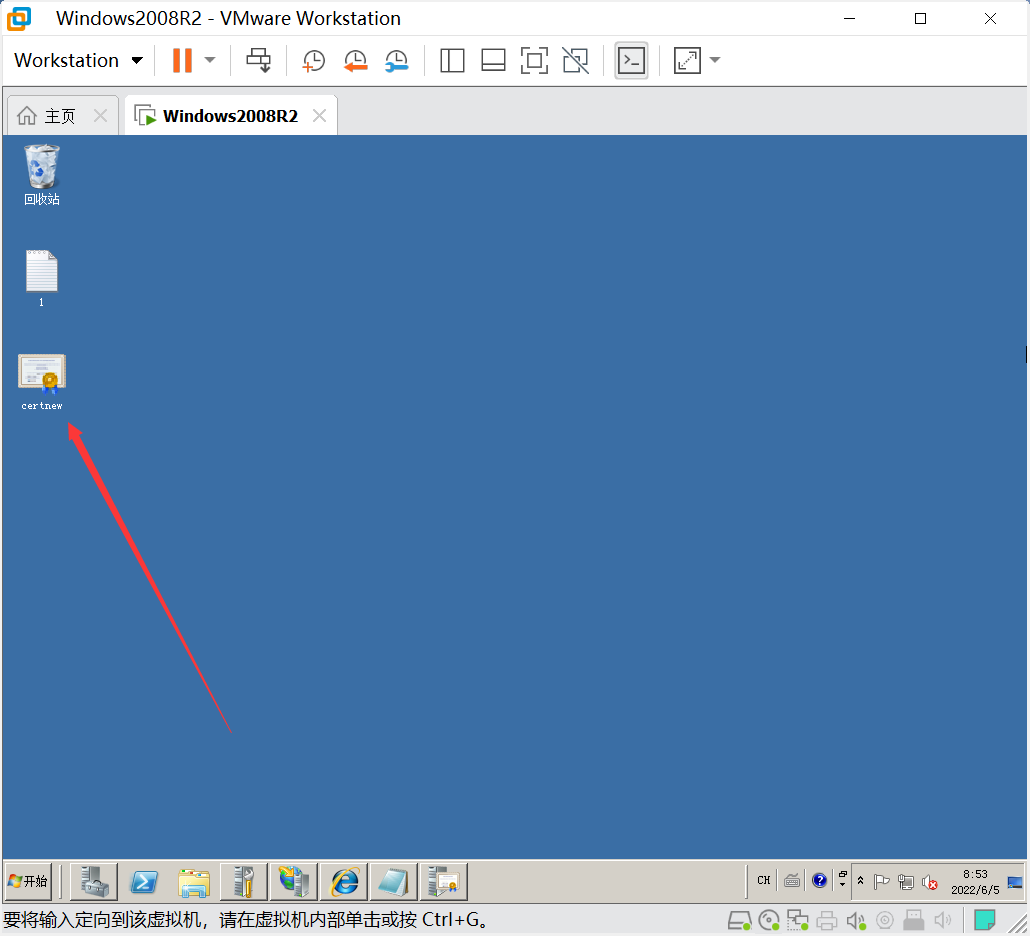Select the certnew certificate file
The width and height of the screenshot is (1030, 936).
tap(41, 382)
